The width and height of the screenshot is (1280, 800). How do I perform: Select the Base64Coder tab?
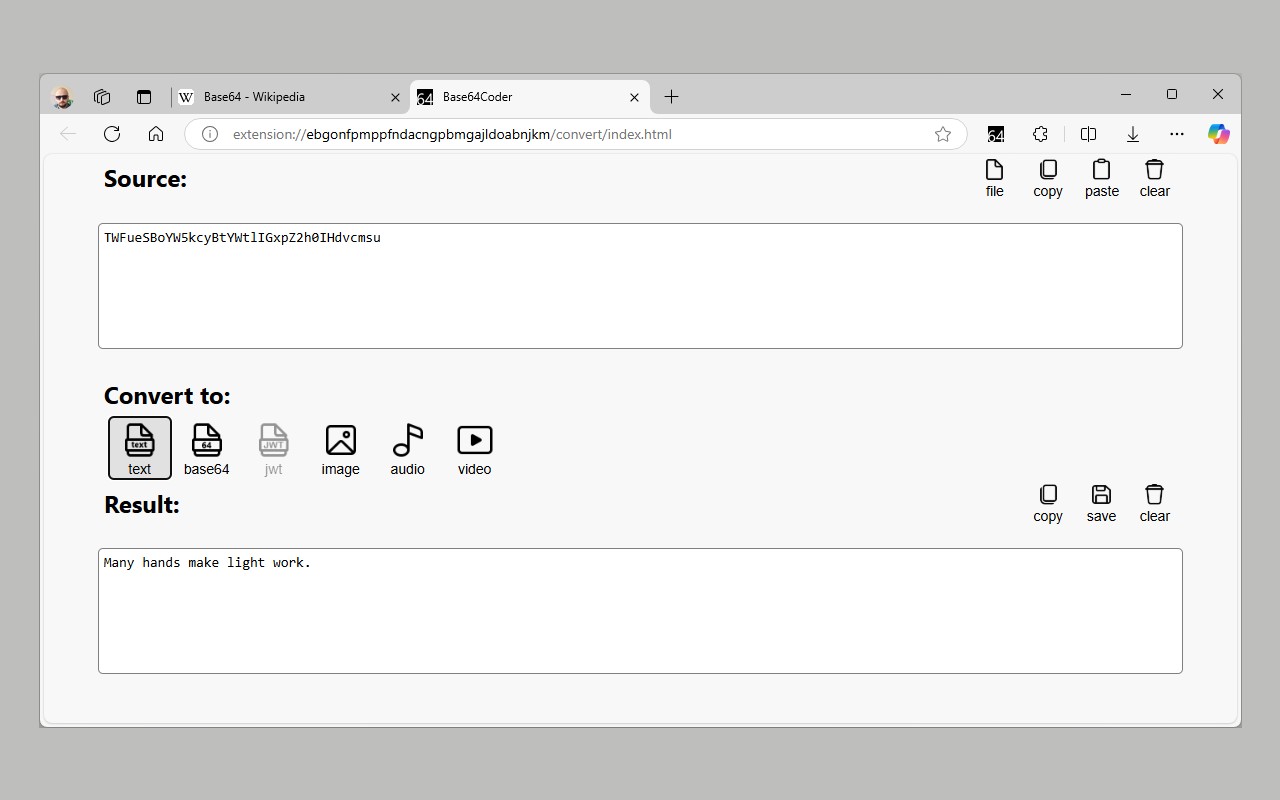pyautogui.click(x=530, y=97)
